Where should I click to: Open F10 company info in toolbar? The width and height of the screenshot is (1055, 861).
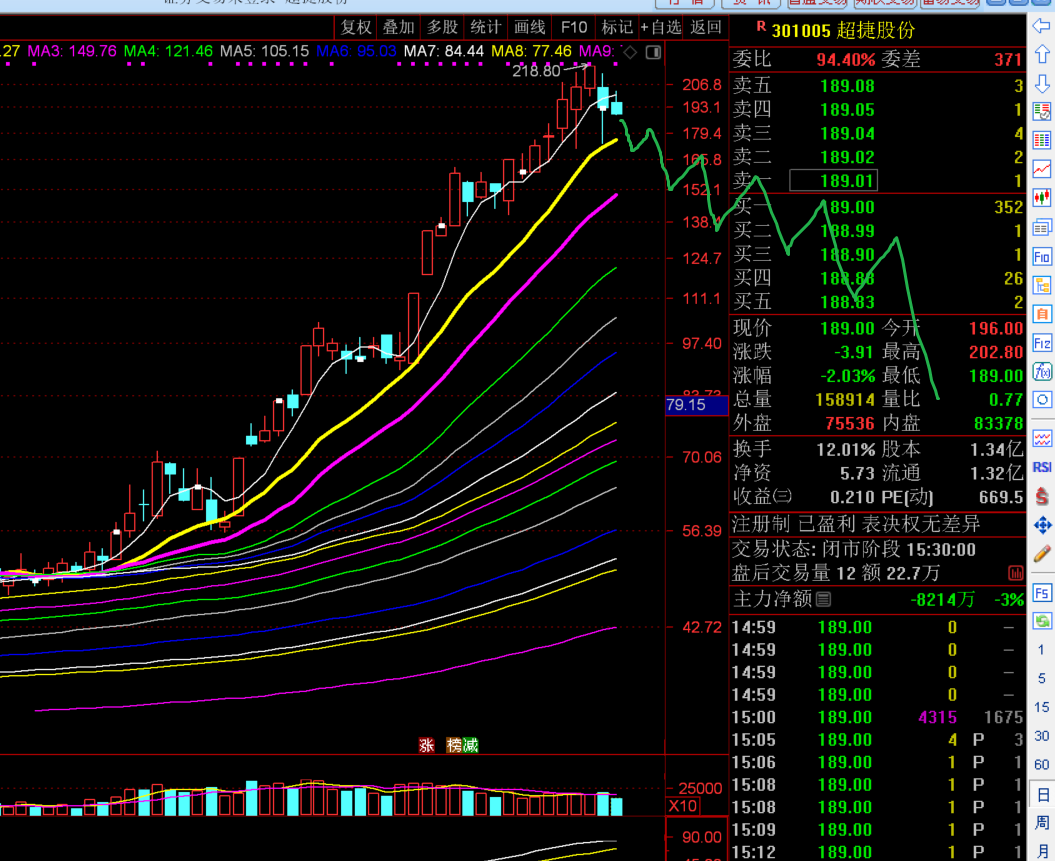(573, 27)
